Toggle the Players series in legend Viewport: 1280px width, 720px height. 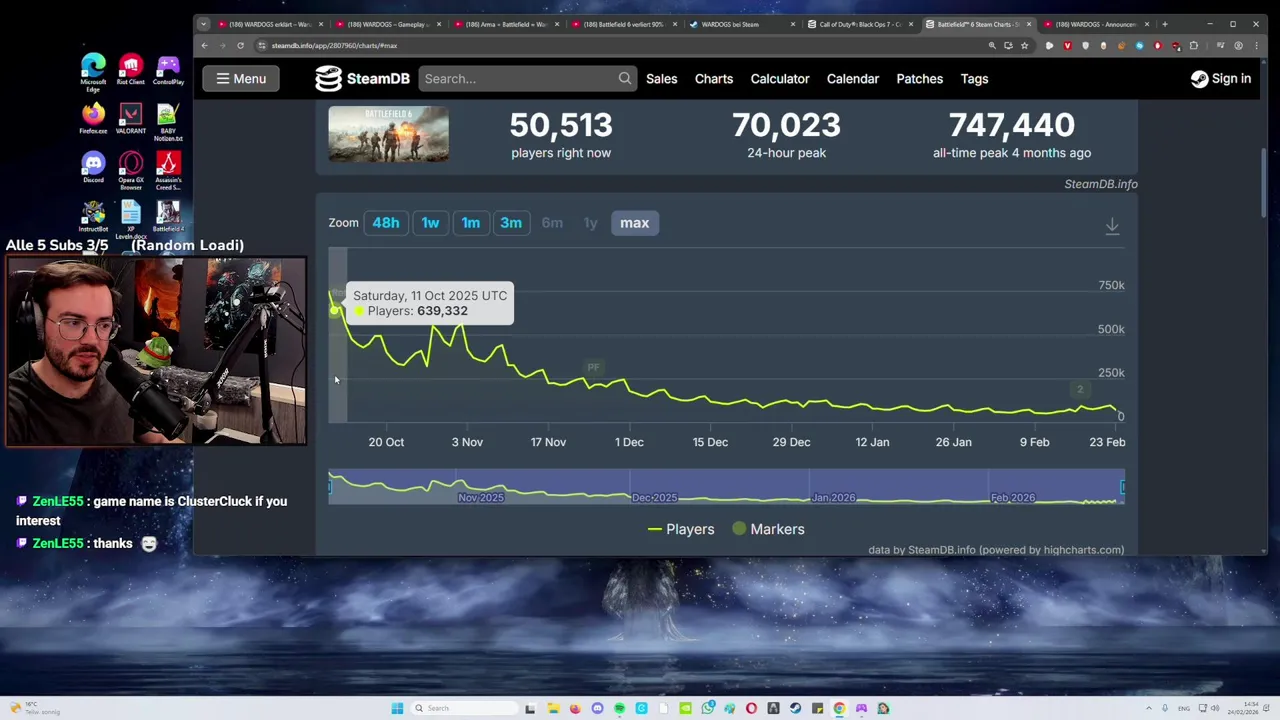[x=681, y=529]
